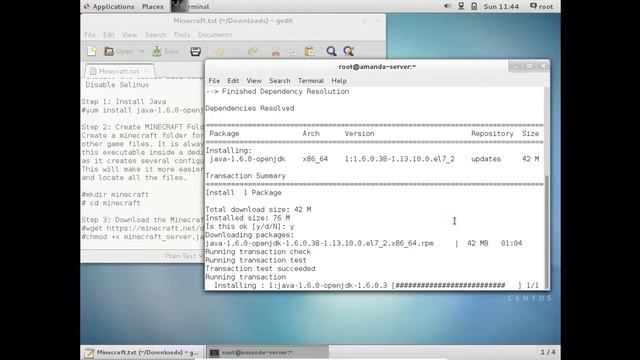The width and height of the screenshot is (640, 360).
Task: Open the Places menu in top panel
Action: click(x=153, y=7)
